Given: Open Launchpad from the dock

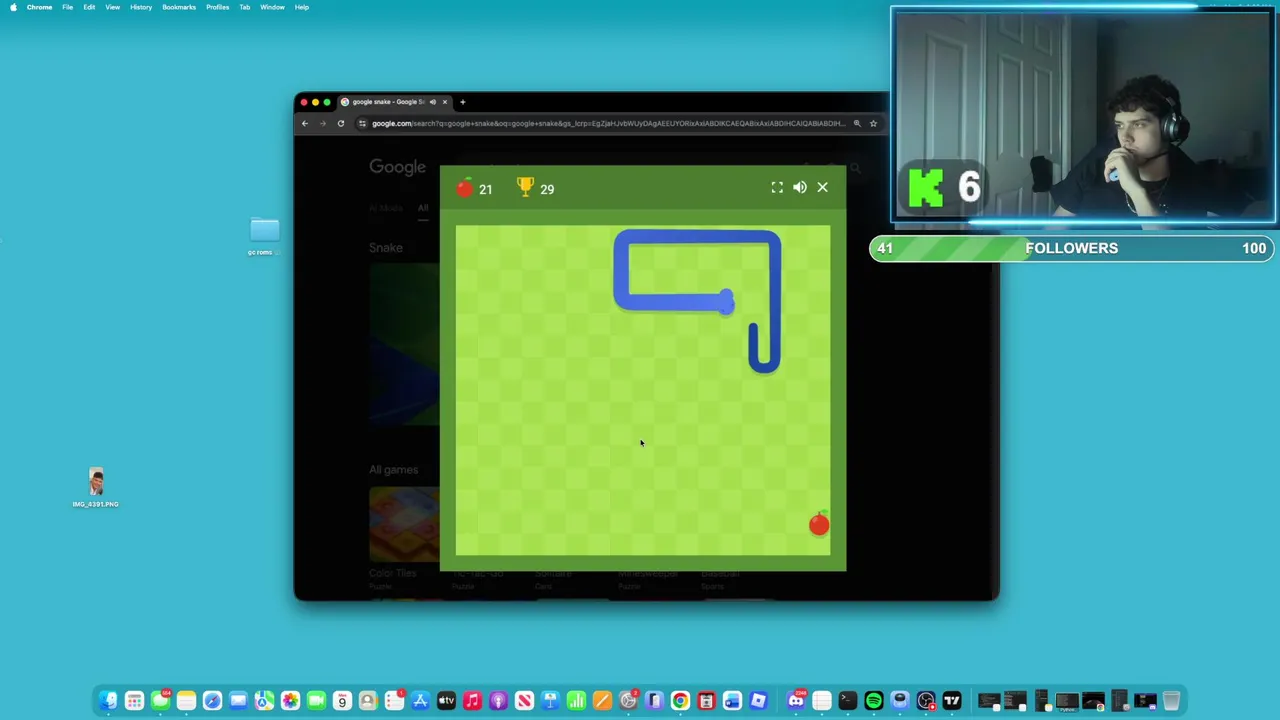Looking at the screenshot, I should pos(134,700).
